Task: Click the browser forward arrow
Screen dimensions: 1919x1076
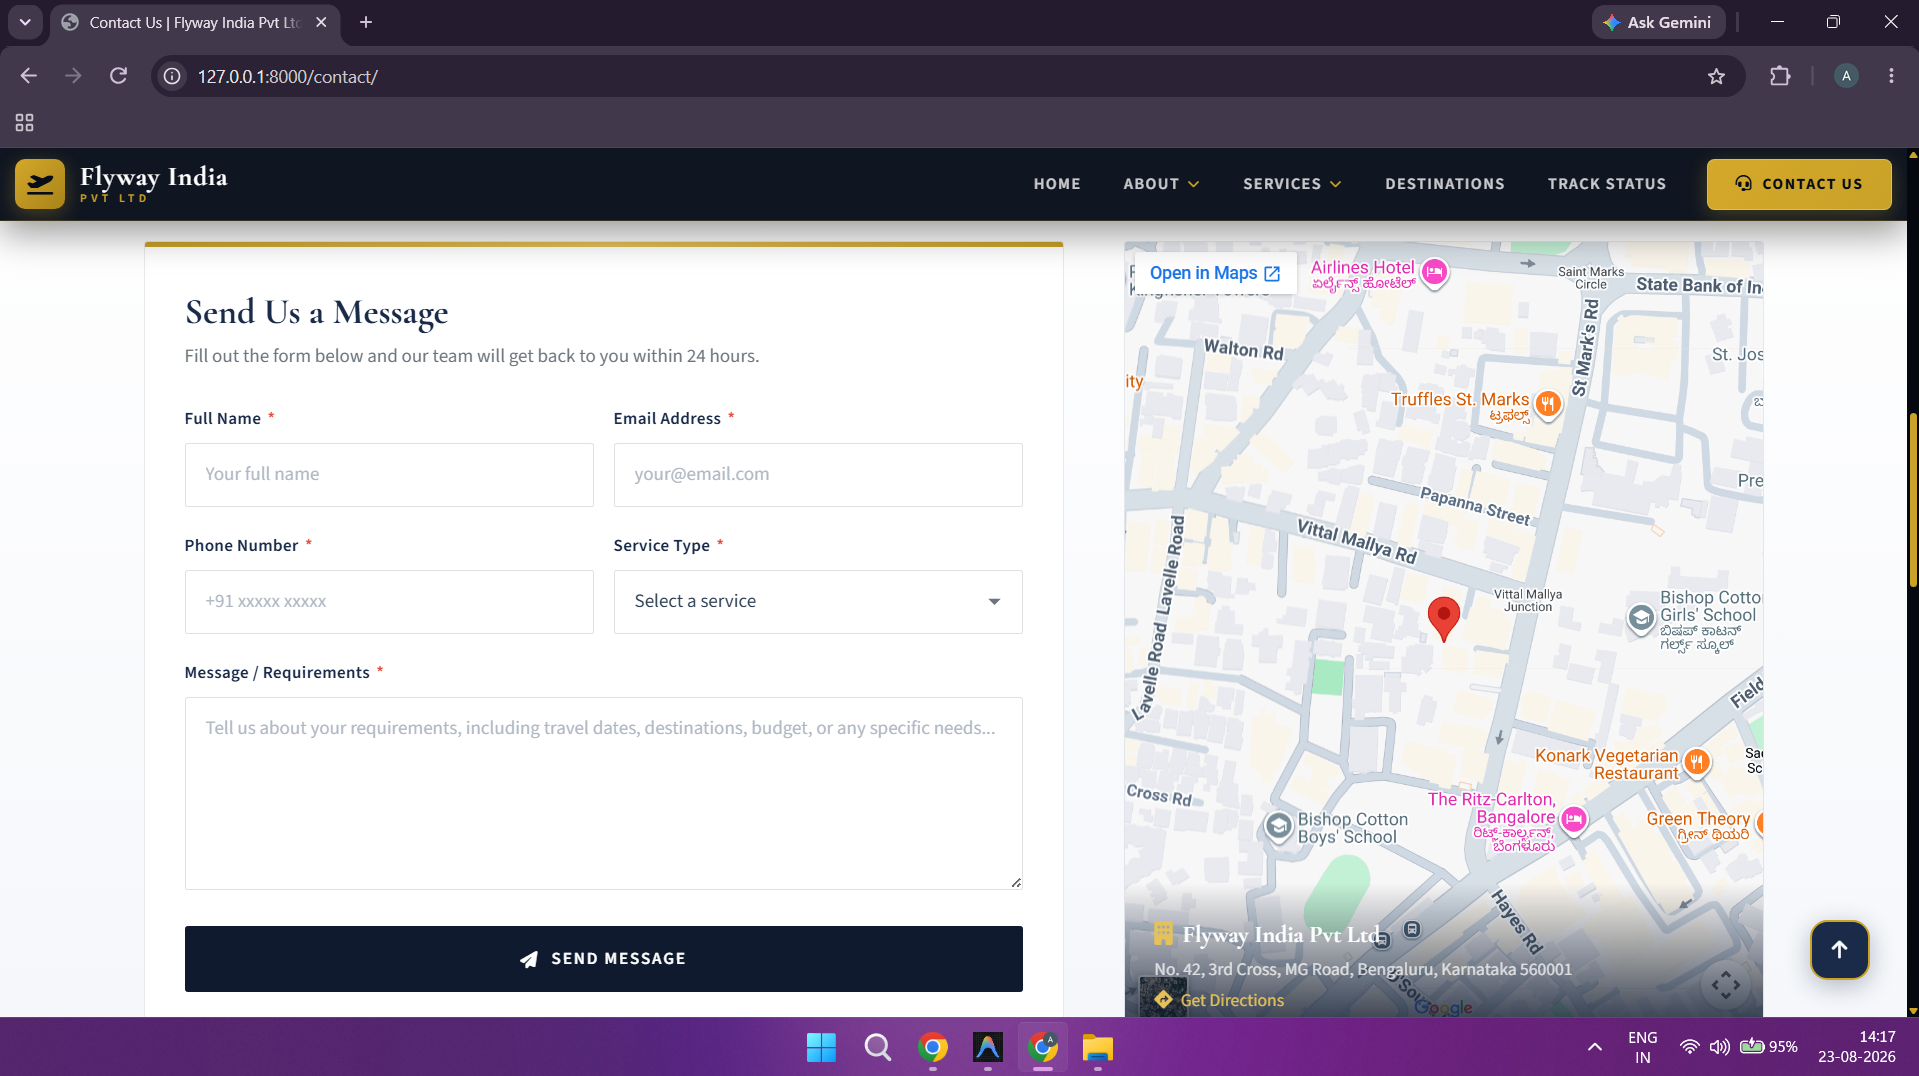Action: coord(73,76)
